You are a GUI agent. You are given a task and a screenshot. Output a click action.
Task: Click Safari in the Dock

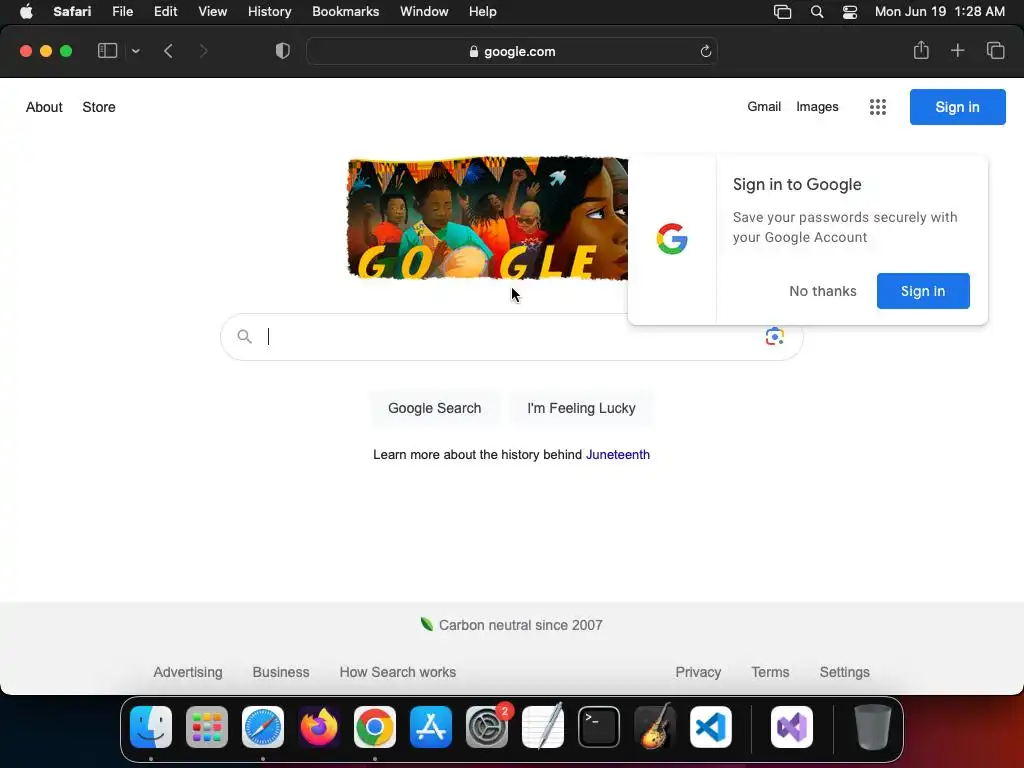tap(263, 727)
